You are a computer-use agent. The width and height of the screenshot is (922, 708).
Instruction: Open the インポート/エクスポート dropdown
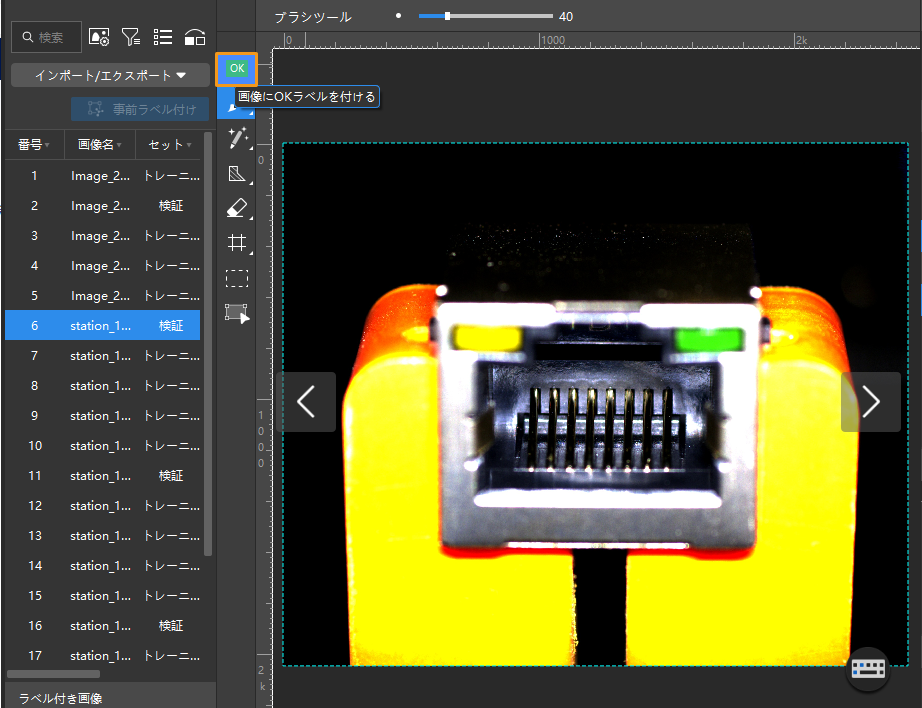coord(111,75)
